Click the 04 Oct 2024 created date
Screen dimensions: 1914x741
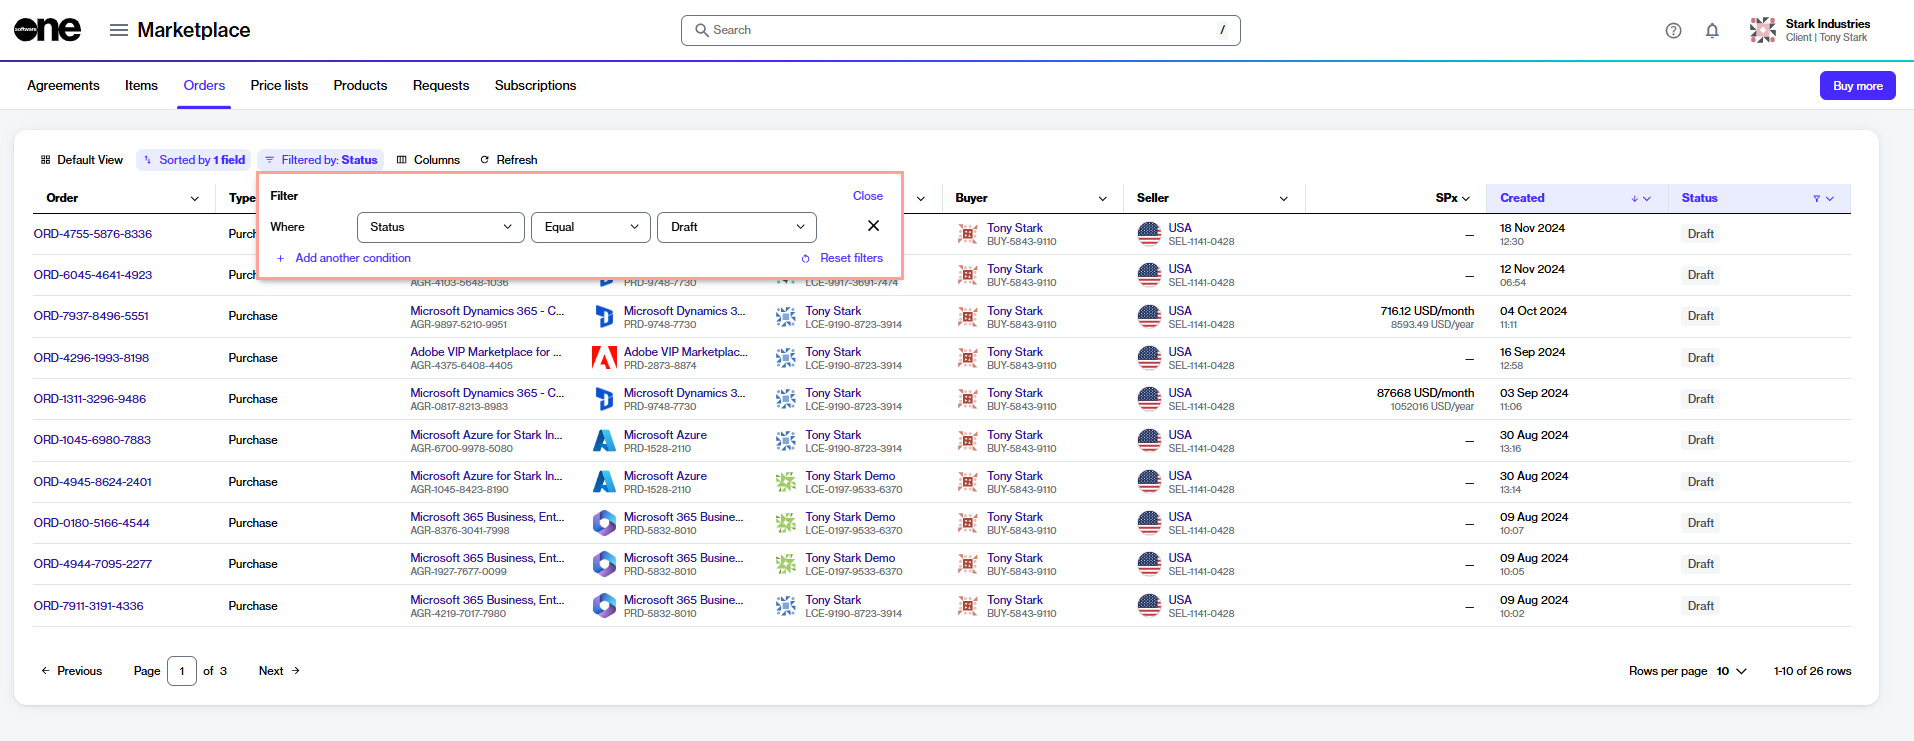(x=1533, y=311)
